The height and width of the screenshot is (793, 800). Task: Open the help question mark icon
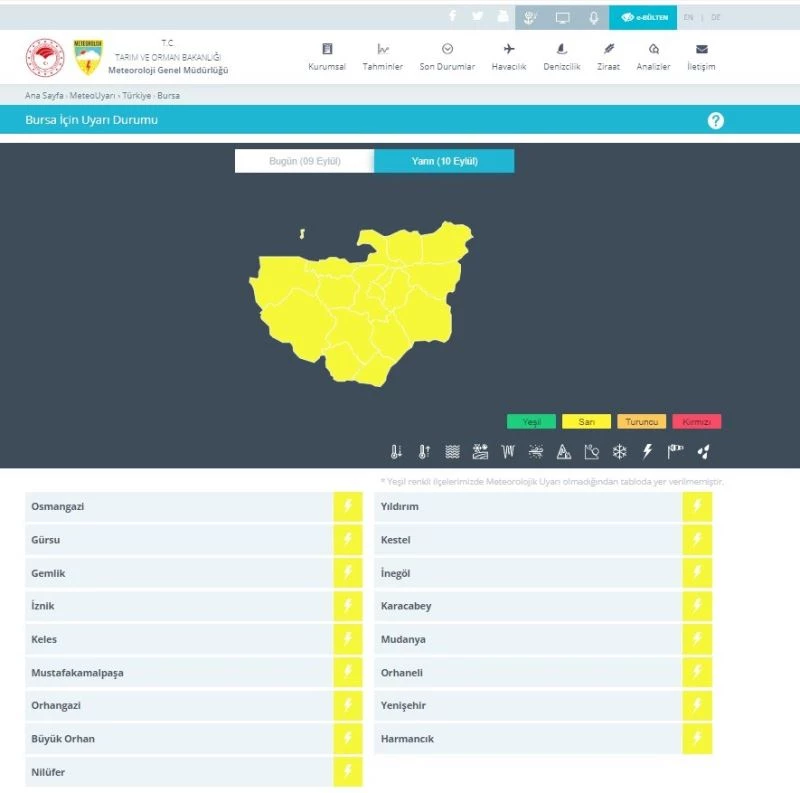click(715, 121)
